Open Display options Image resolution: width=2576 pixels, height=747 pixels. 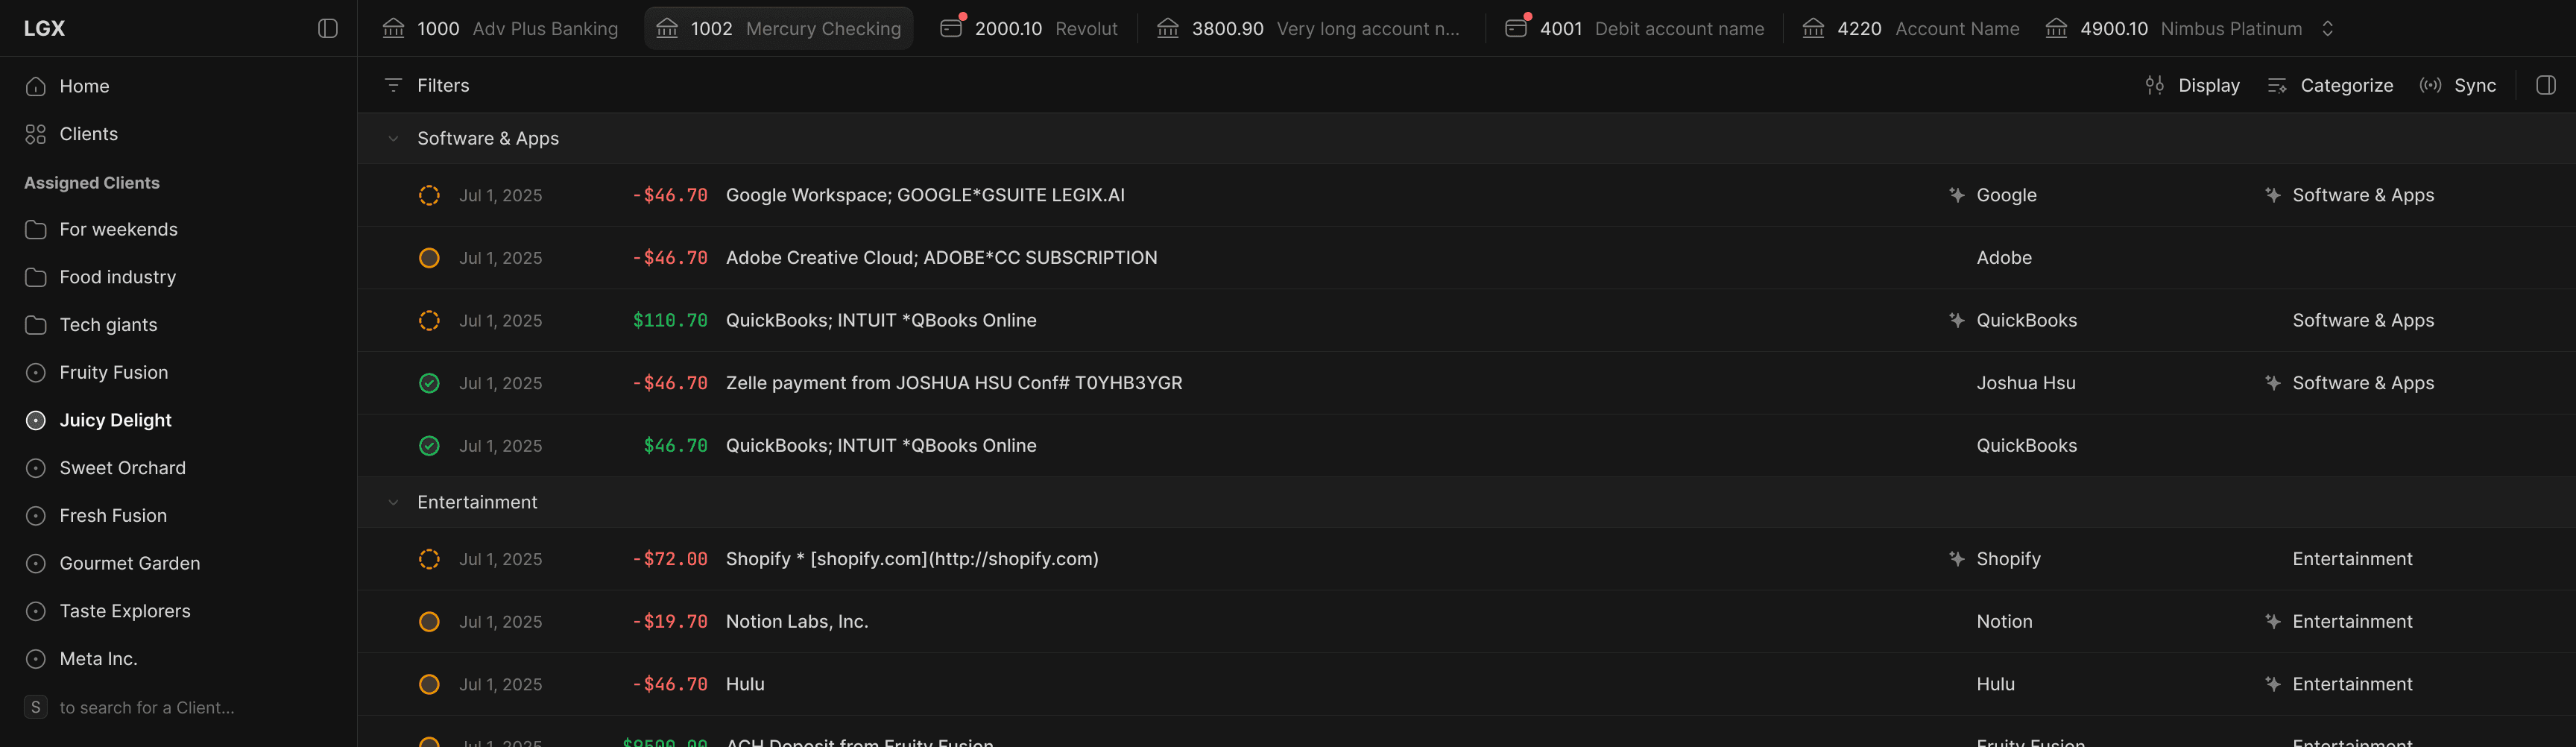tap(2192, 85)
